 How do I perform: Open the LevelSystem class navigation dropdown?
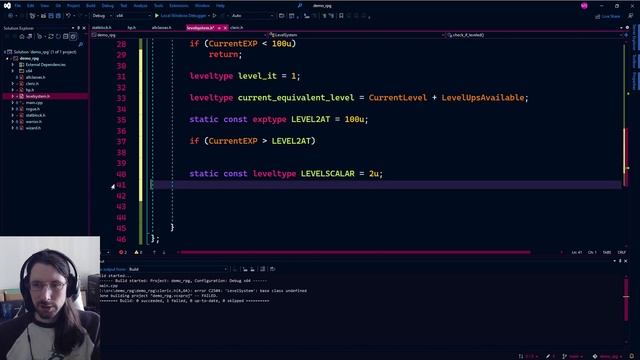[x=356, y=35]
